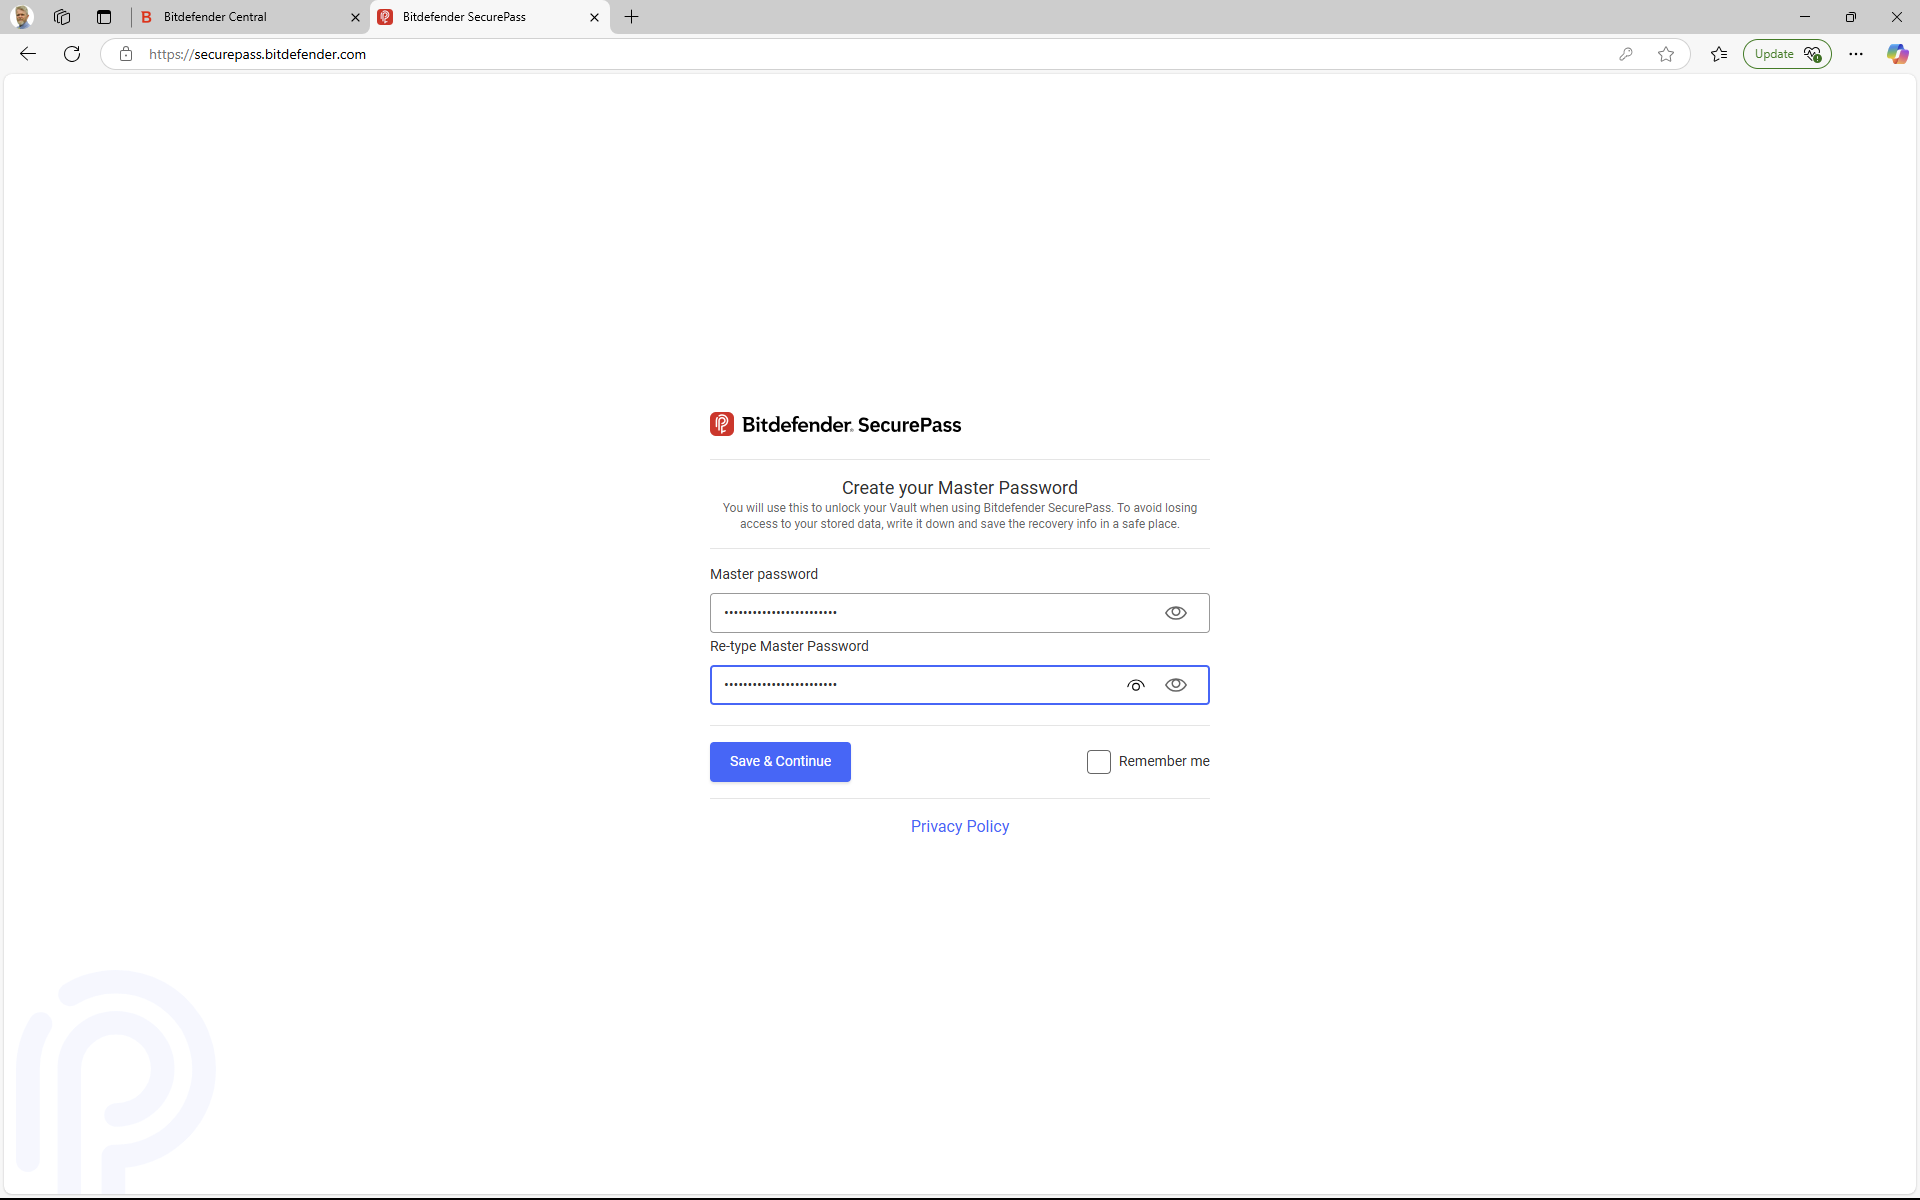Open the saved passwords key icon
Screen dimensions: 1920x1200
coord(1626,54)
